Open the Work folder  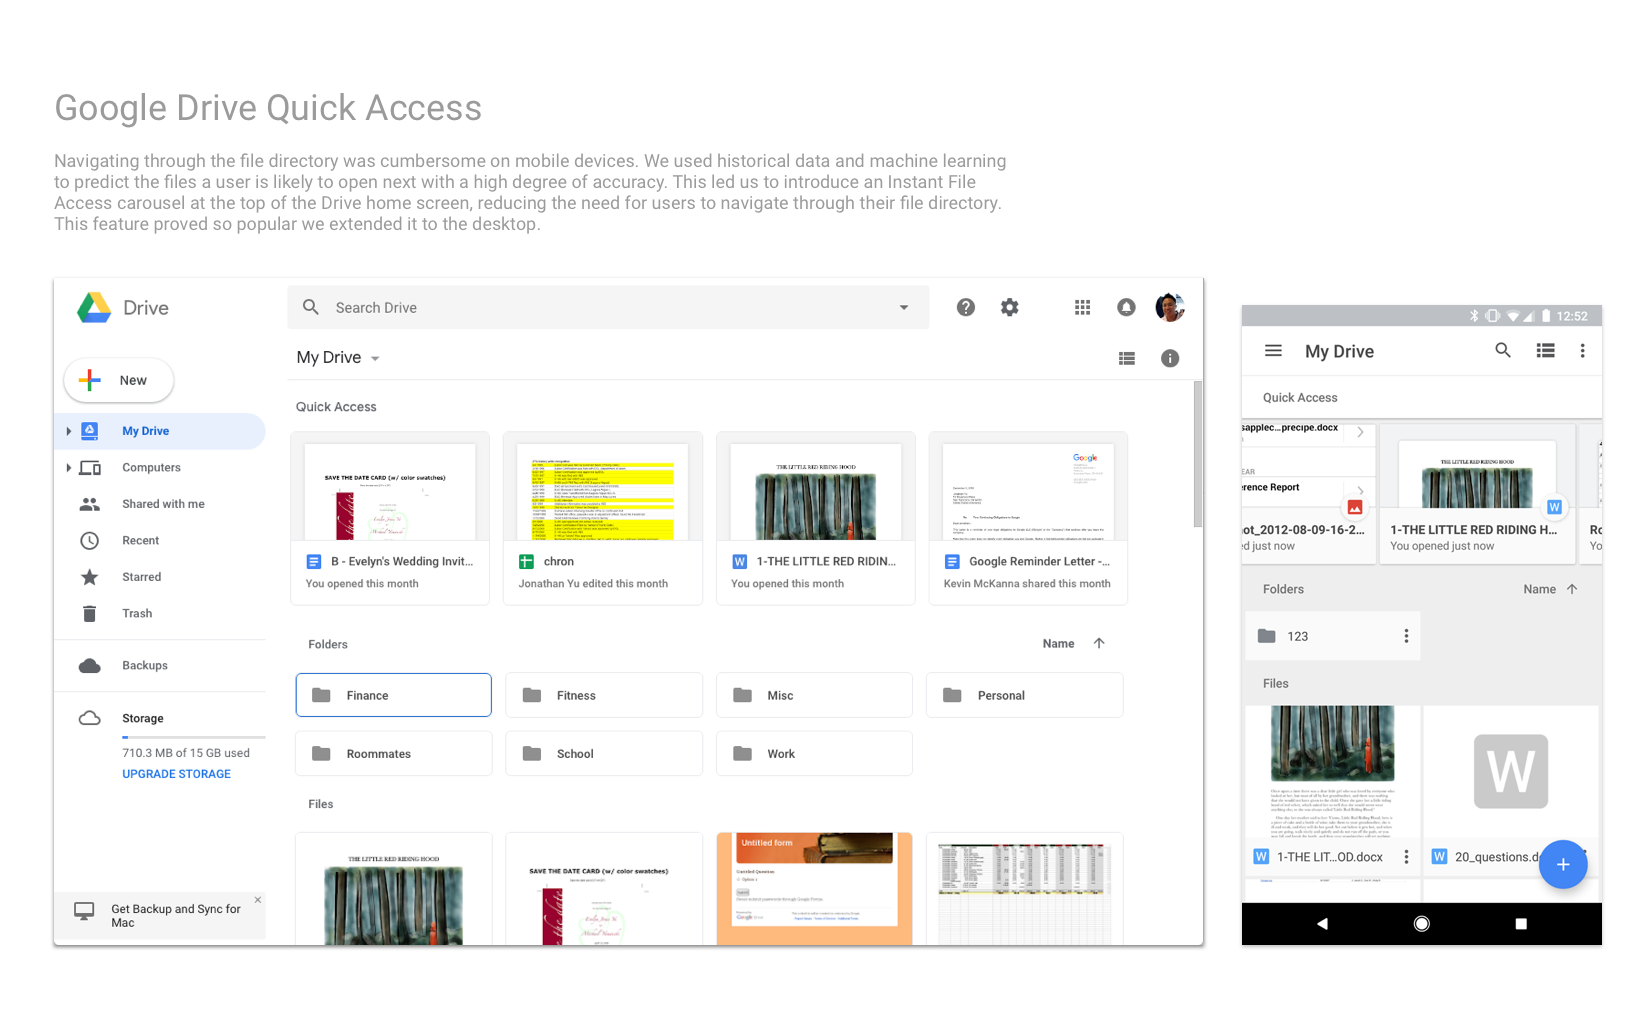click(x=814, y=753)
